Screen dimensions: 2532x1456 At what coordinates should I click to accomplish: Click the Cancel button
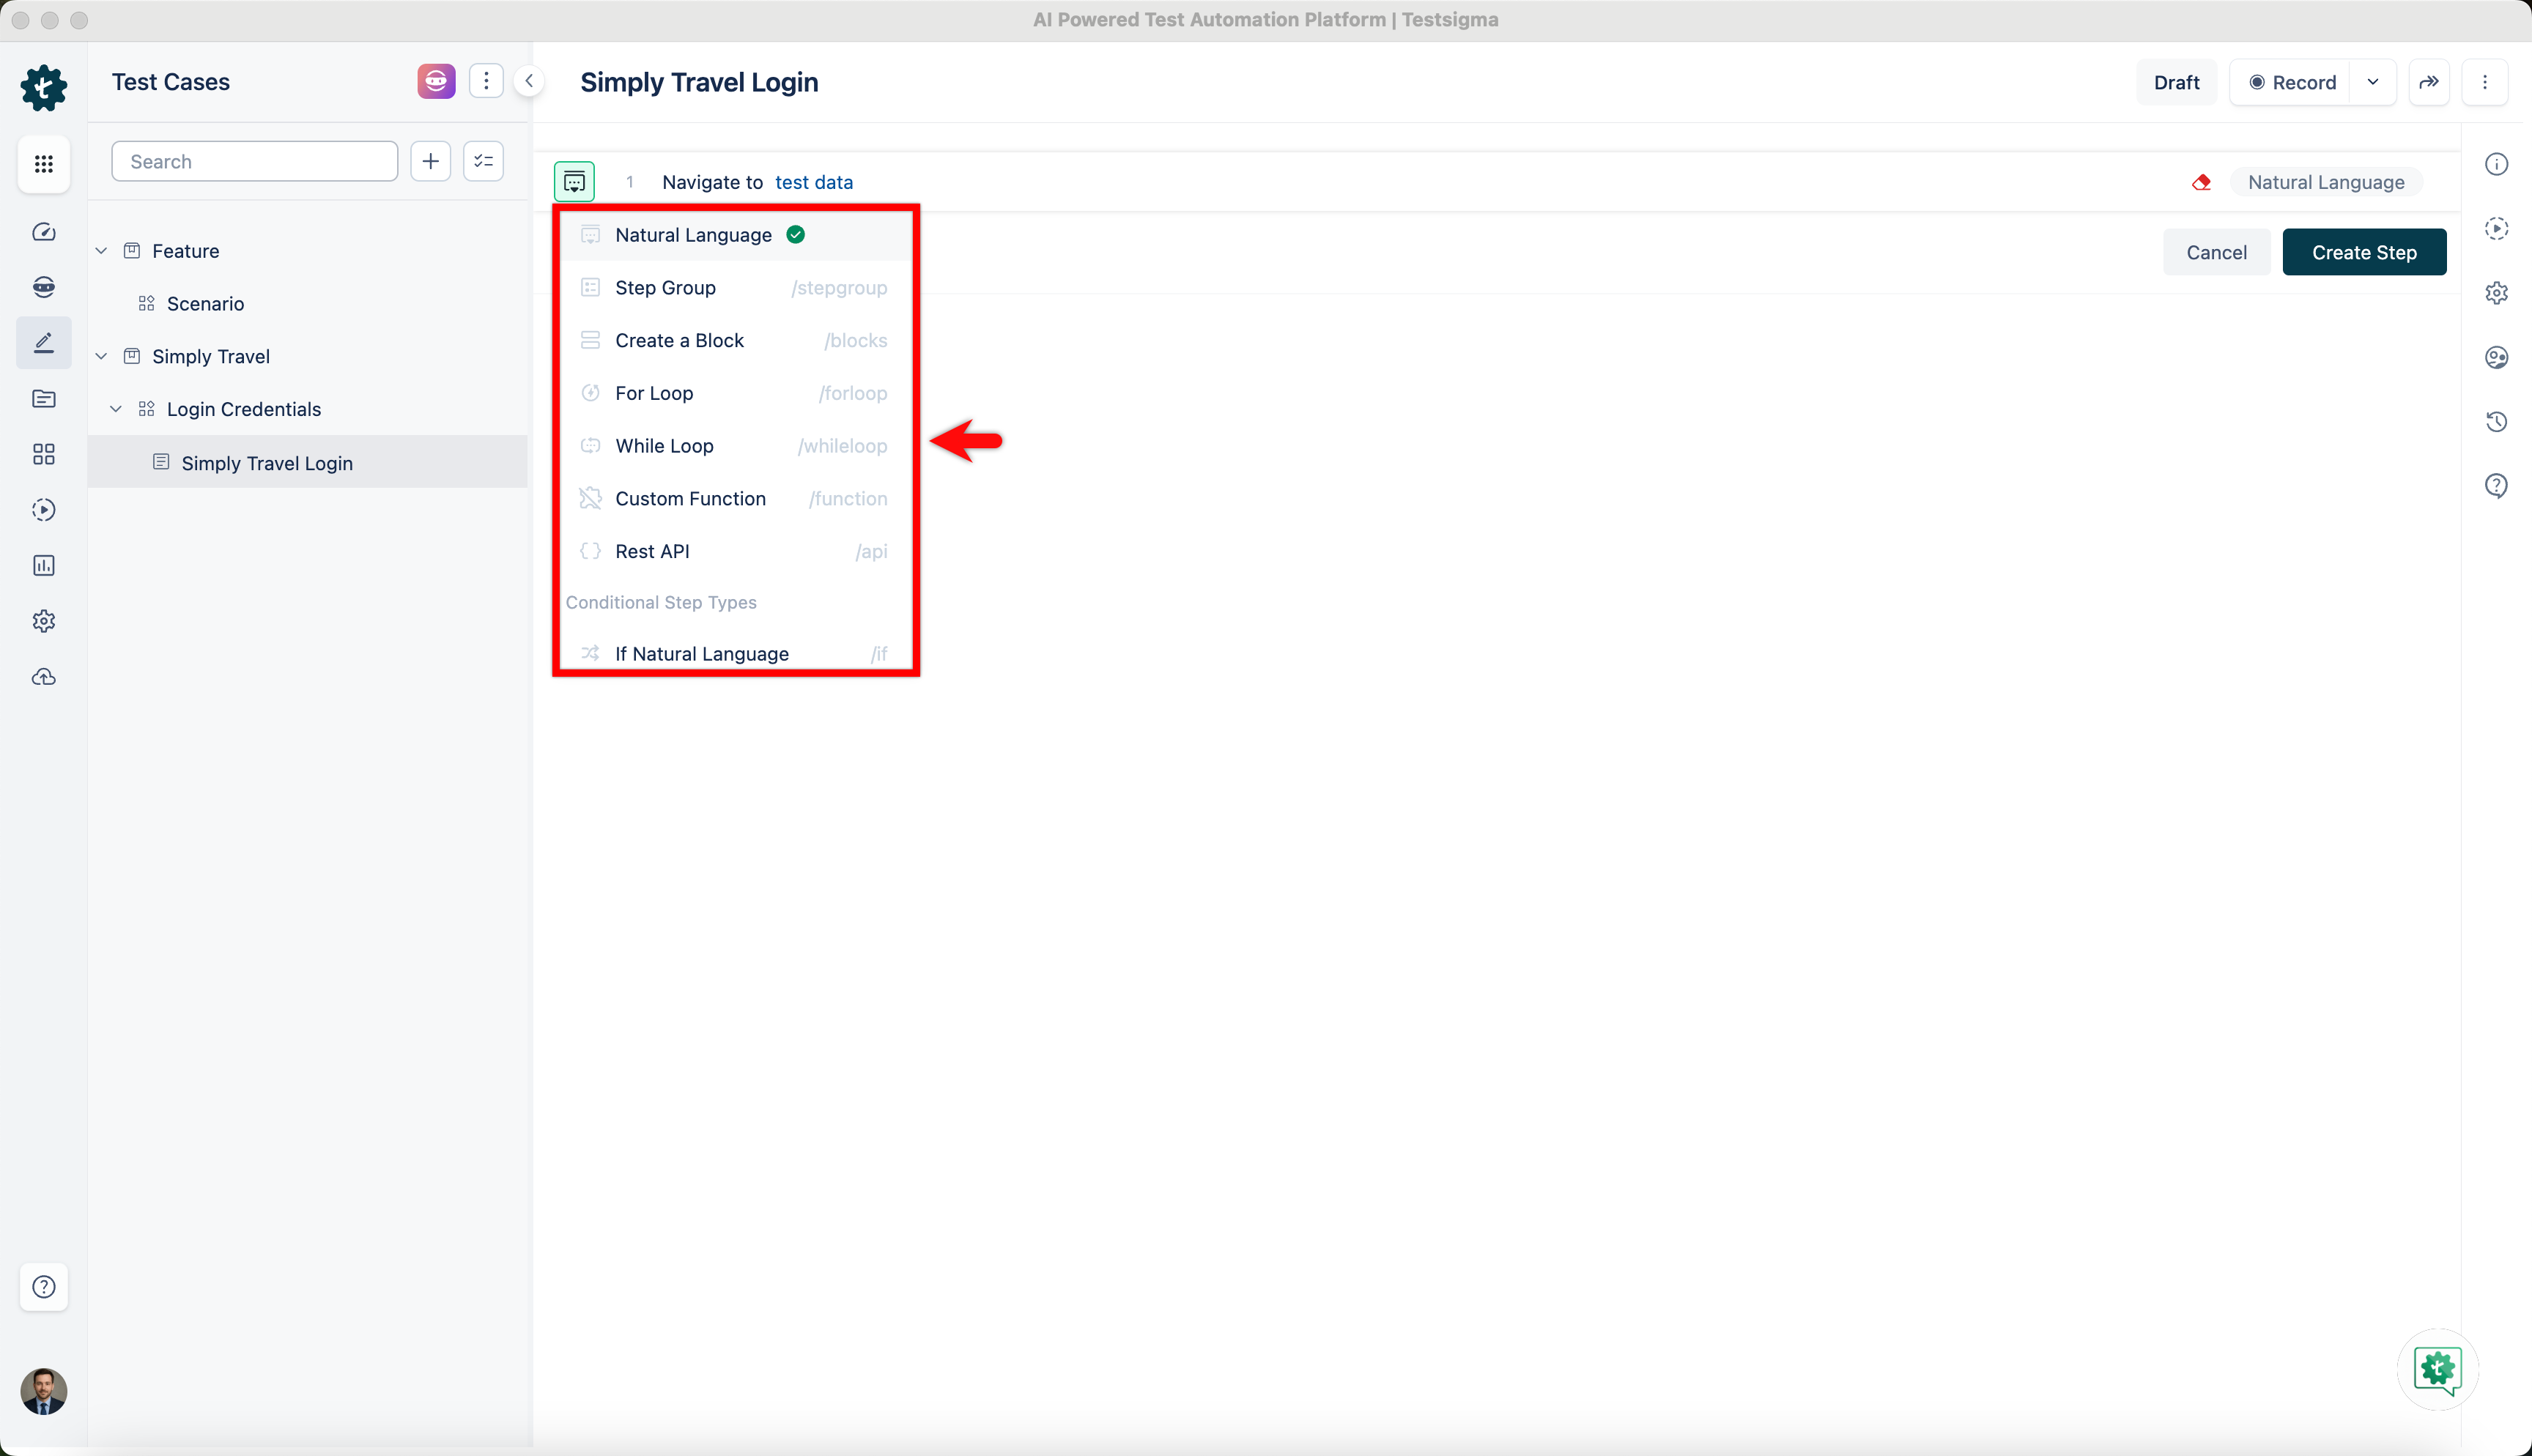tap(2216, 252)
